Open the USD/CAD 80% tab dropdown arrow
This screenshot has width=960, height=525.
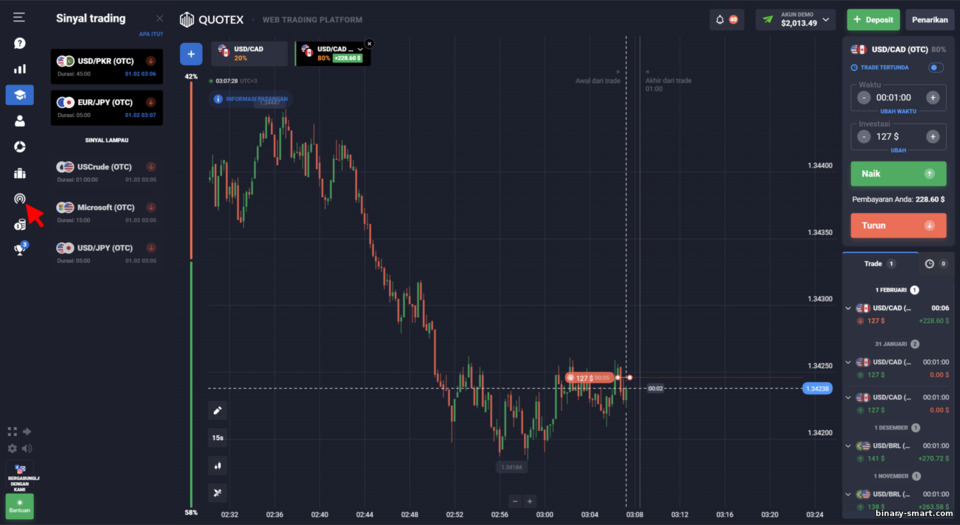tap(360, 49)
